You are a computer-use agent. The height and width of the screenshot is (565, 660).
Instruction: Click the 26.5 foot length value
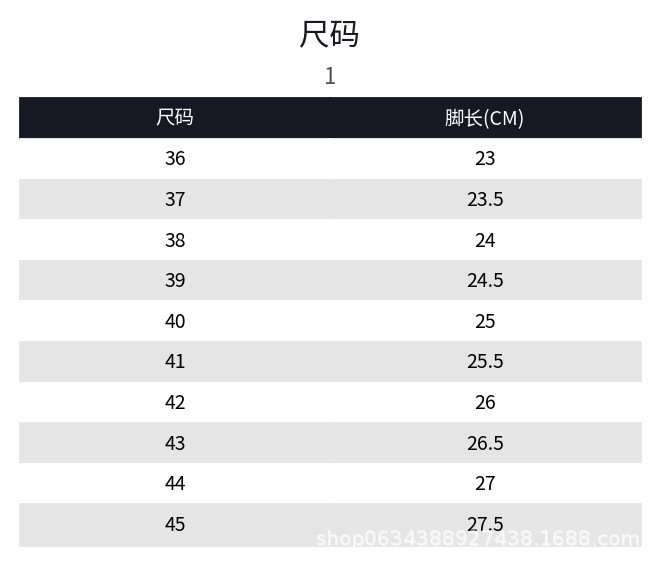tap(485, 442)
